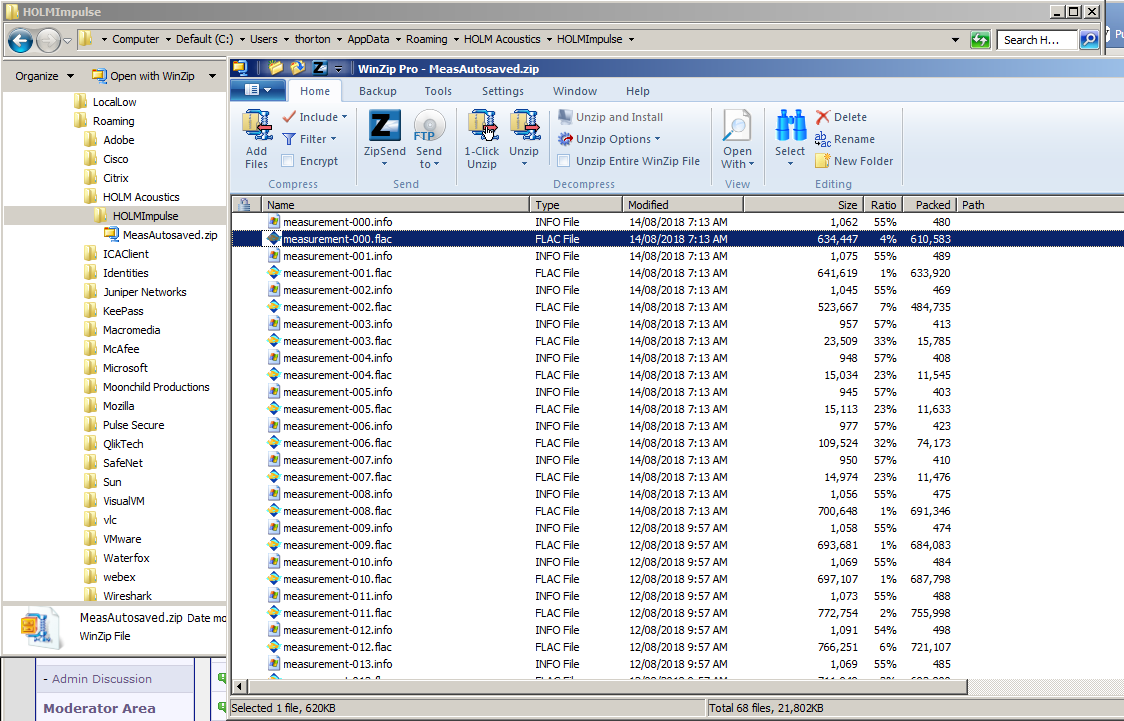The width and height of the screenshot is (1124, 721).
Task: Open the Filter dropdown arrow
Action: coord(333,139)
